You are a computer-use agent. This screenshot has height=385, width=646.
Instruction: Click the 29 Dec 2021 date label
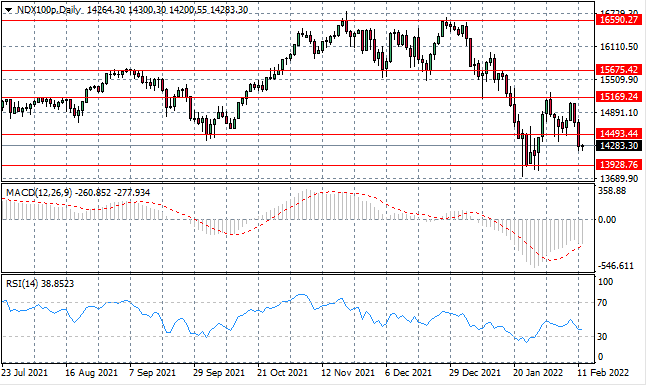(x=475, y=373)
